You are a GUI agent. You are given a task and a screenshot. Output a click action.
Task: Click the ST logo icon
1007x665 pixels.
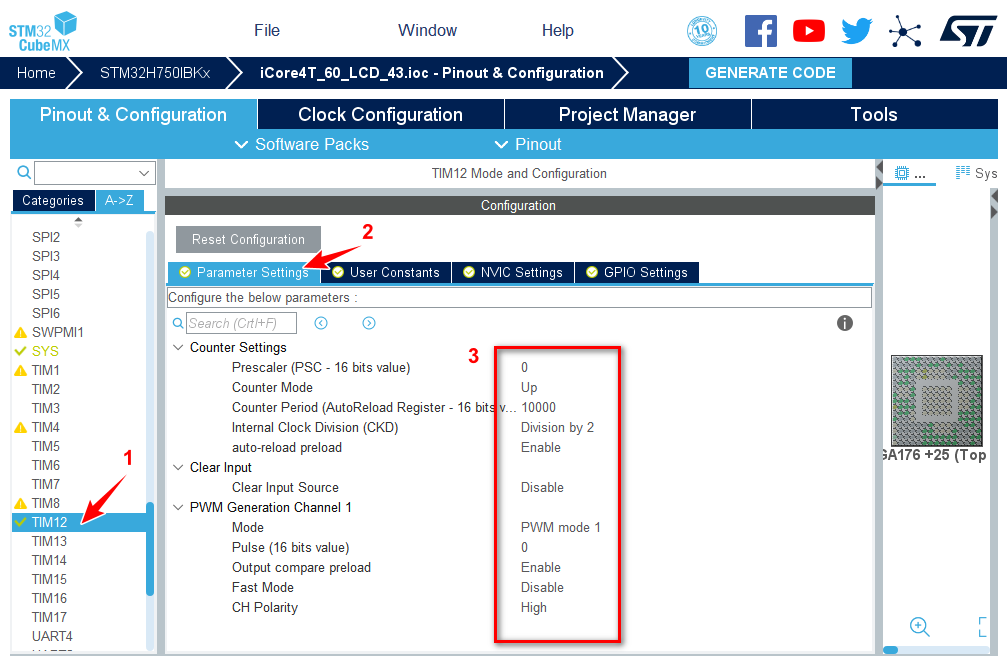click(967, 31)
